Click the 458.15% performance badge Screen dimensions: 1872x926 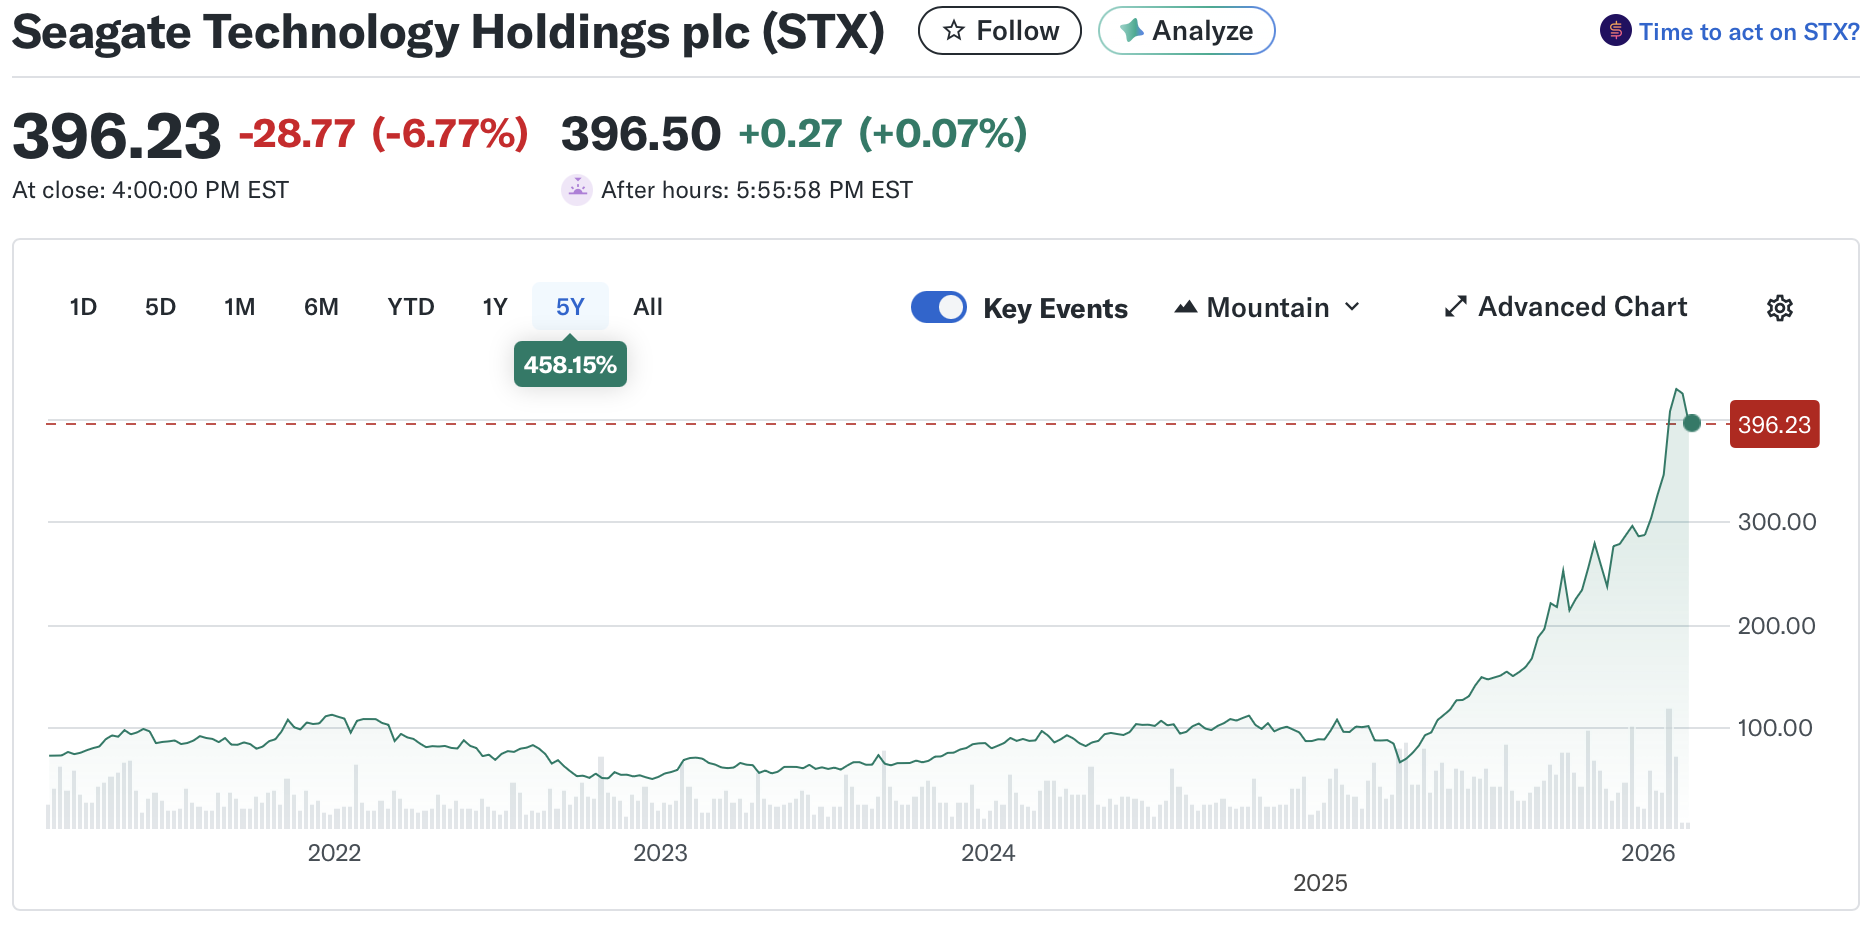570,365
